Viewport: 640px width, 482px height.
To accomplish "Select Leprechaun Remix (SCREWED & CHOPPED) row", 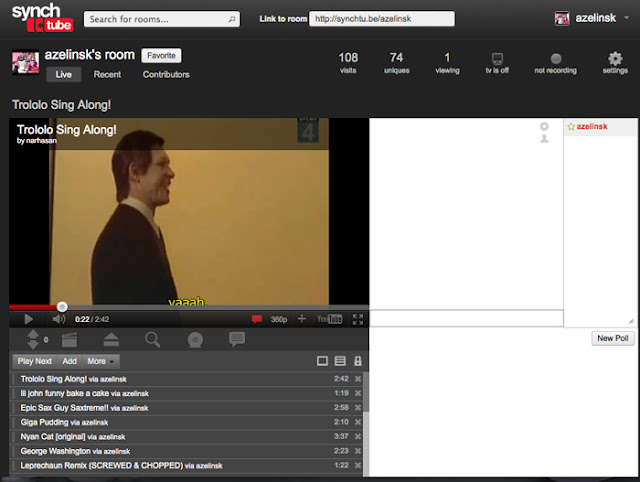I will tap(187, 465).
